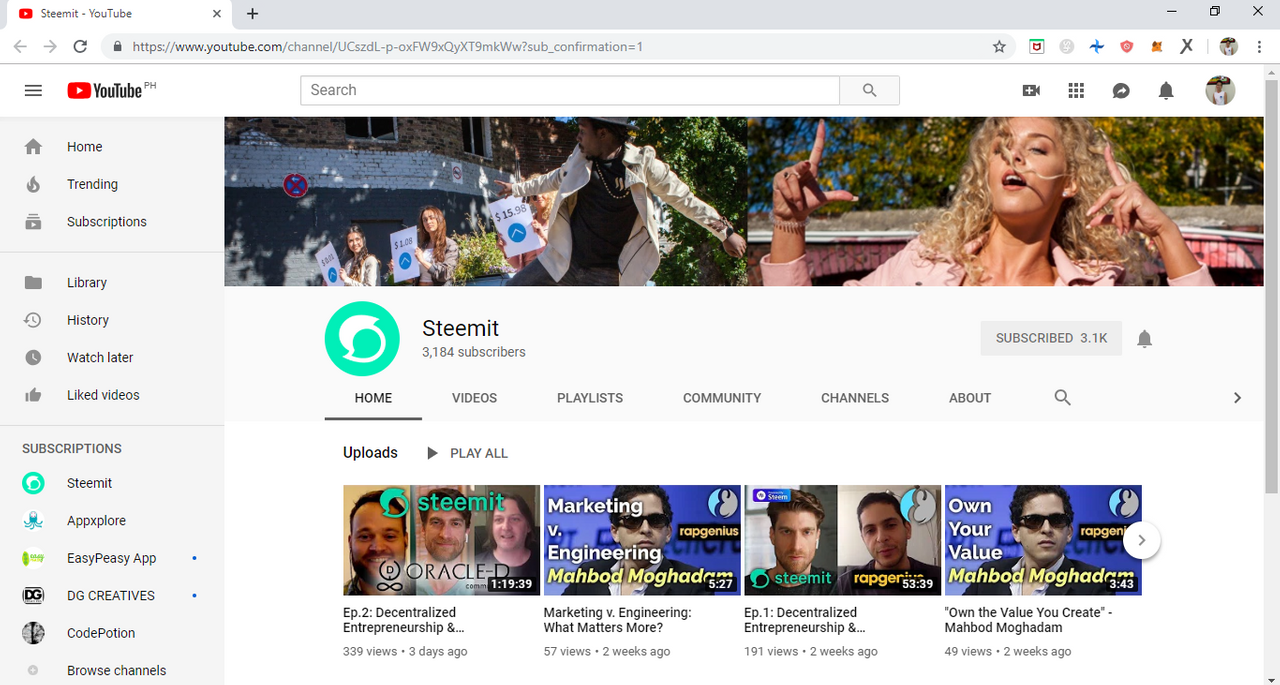Switch to the HOME channel tab

[x=373, y=398]
